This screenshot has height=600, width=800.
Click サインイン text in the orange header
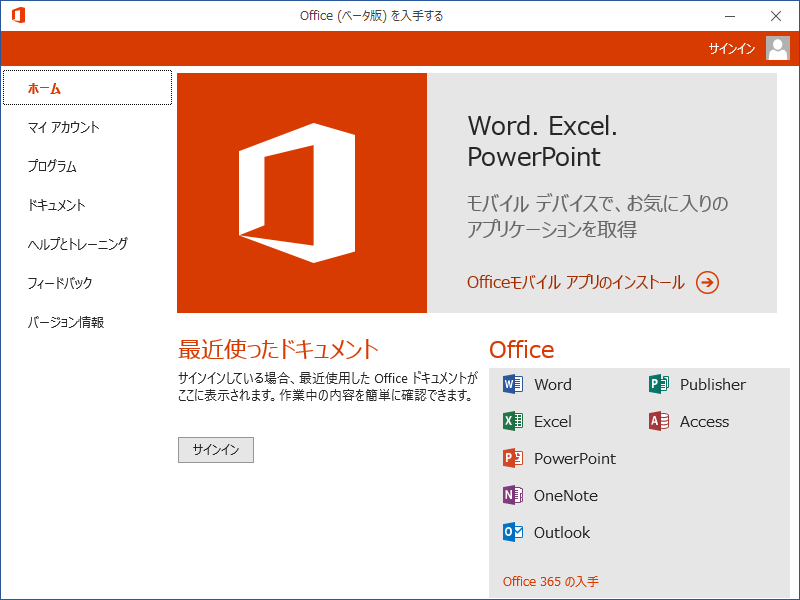click(x=732, y=48)
